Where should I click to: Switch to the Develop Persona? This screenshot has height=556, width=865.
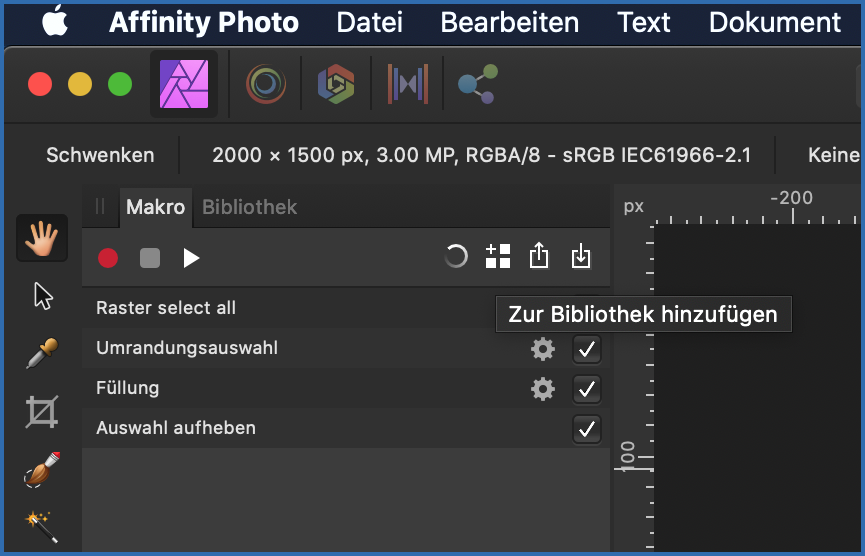click(x=336, y=84)
